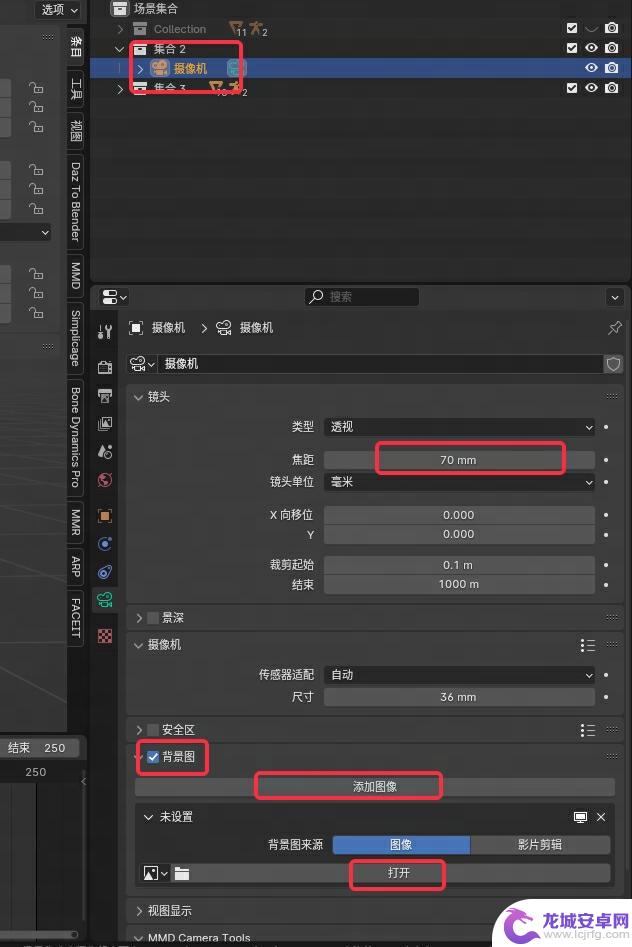Click folder icon beside 打开 button
This screenshot has width=632, height=947.
(182, 873)
